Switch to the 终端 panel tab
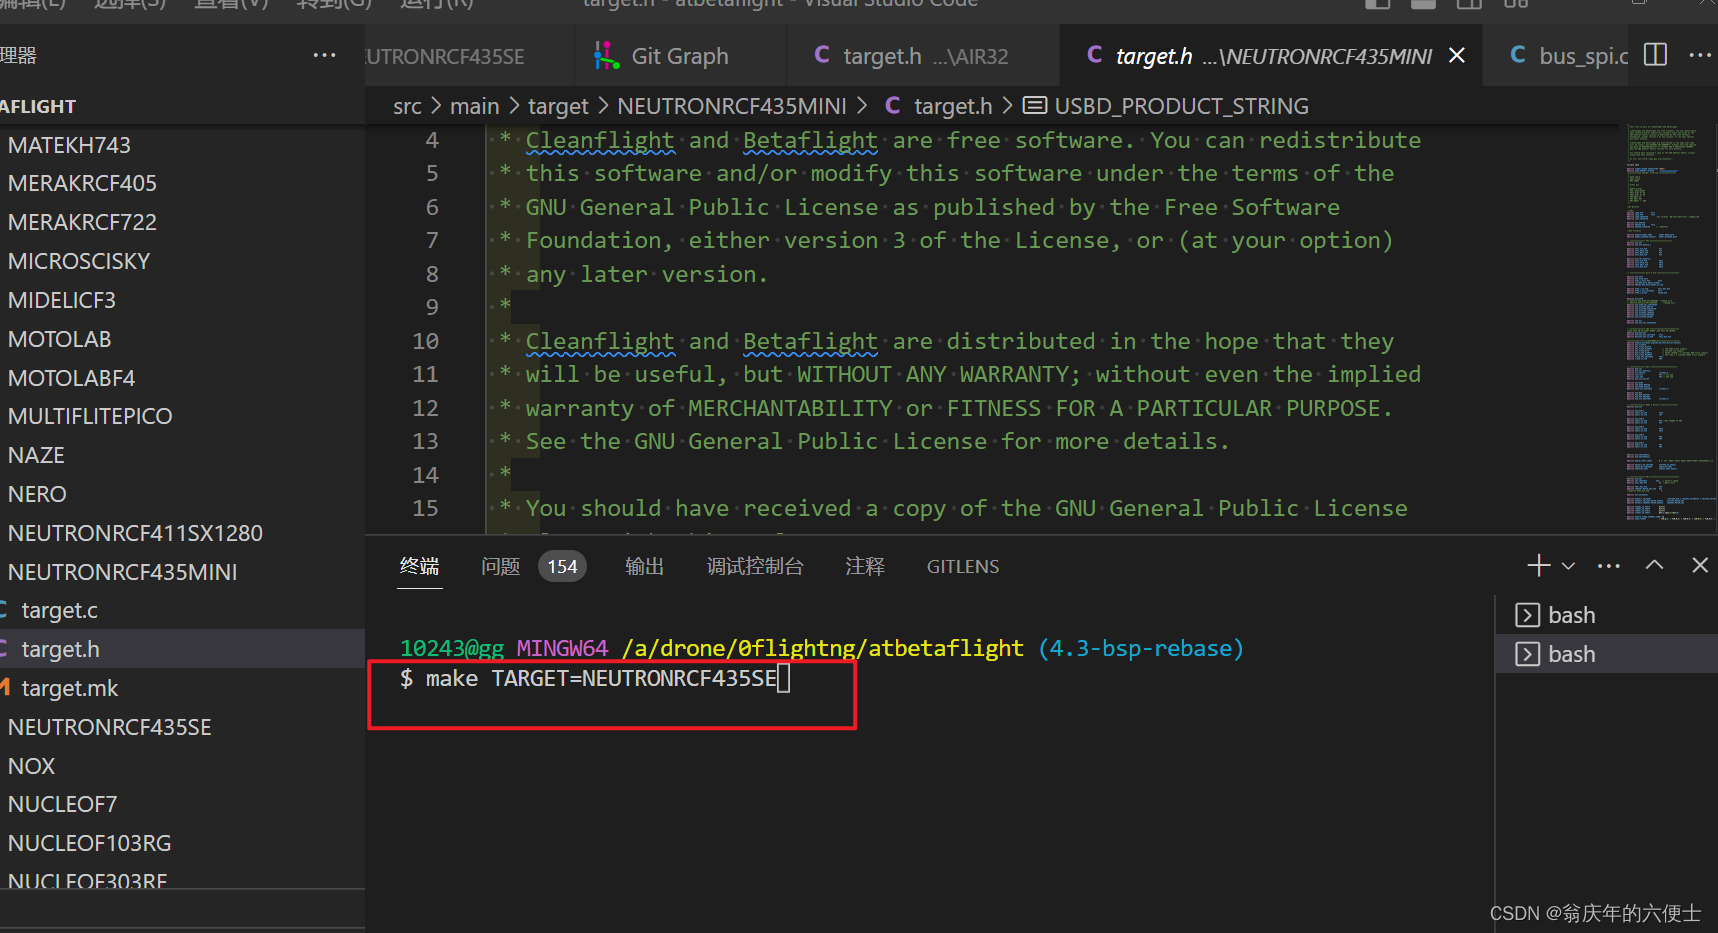Screen dimensions: 1718x933 tap(419, 566)
